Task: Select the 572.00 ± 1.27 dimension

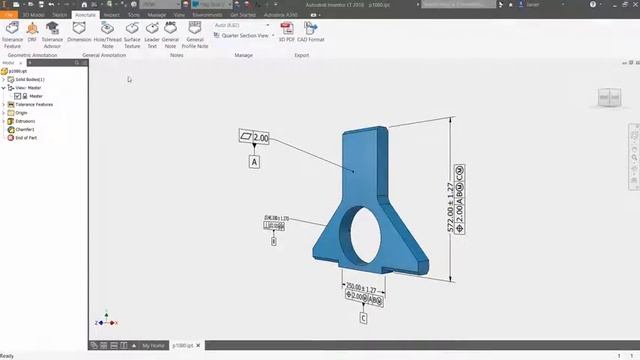Action: [450, 207]
